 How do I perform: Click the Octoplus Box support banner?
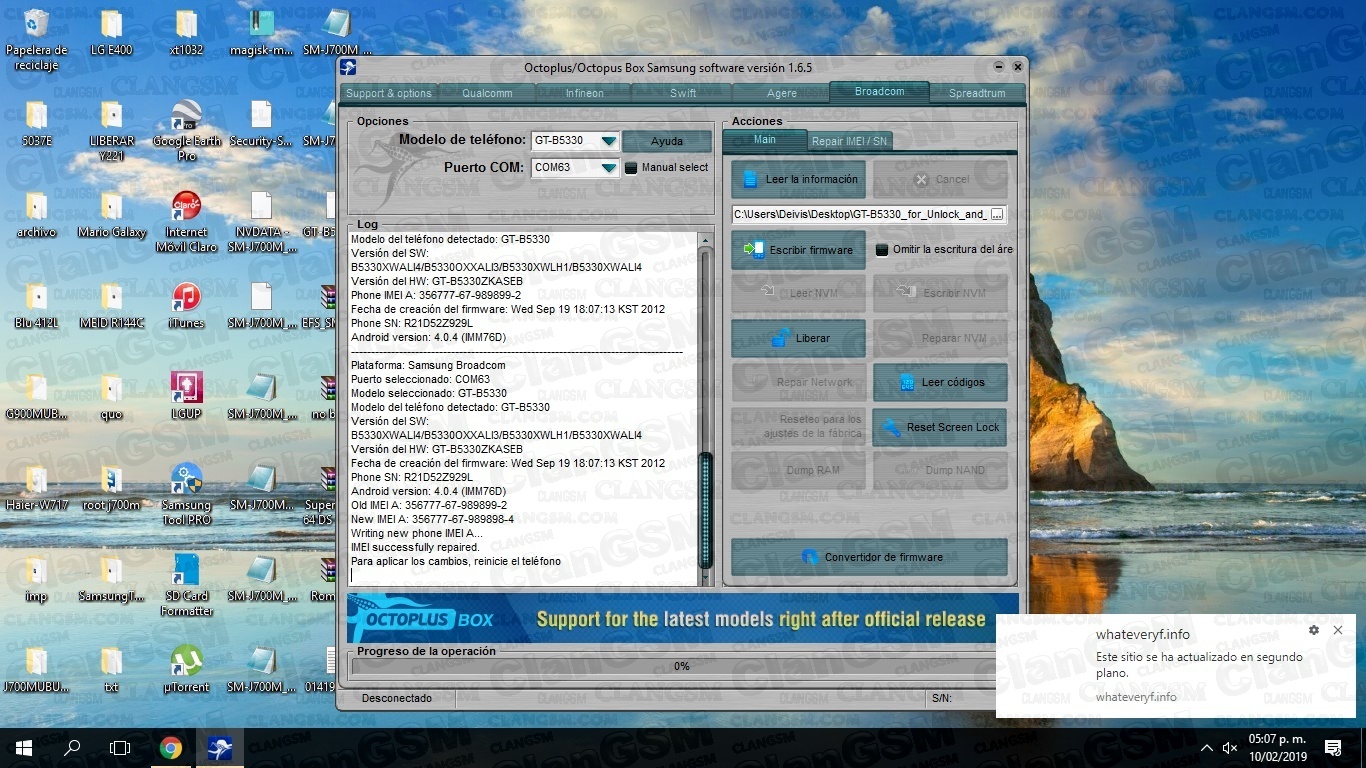click(683, 618)
